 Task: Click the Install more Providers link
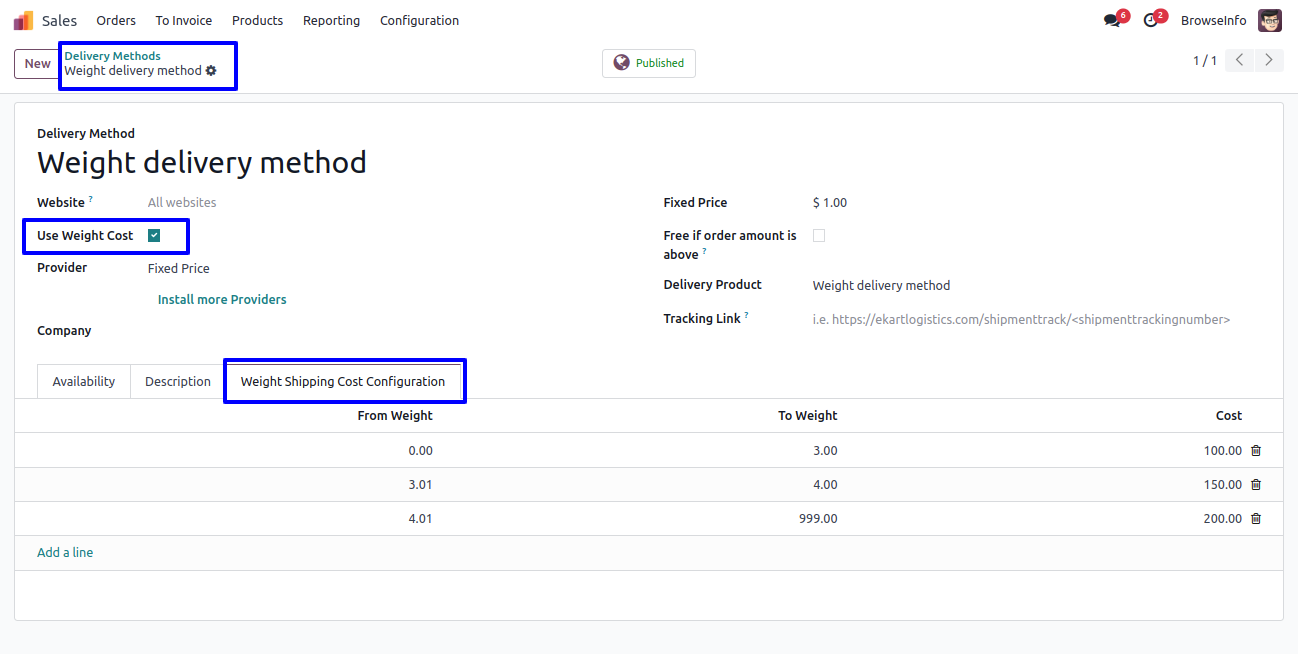coord(222,300)
